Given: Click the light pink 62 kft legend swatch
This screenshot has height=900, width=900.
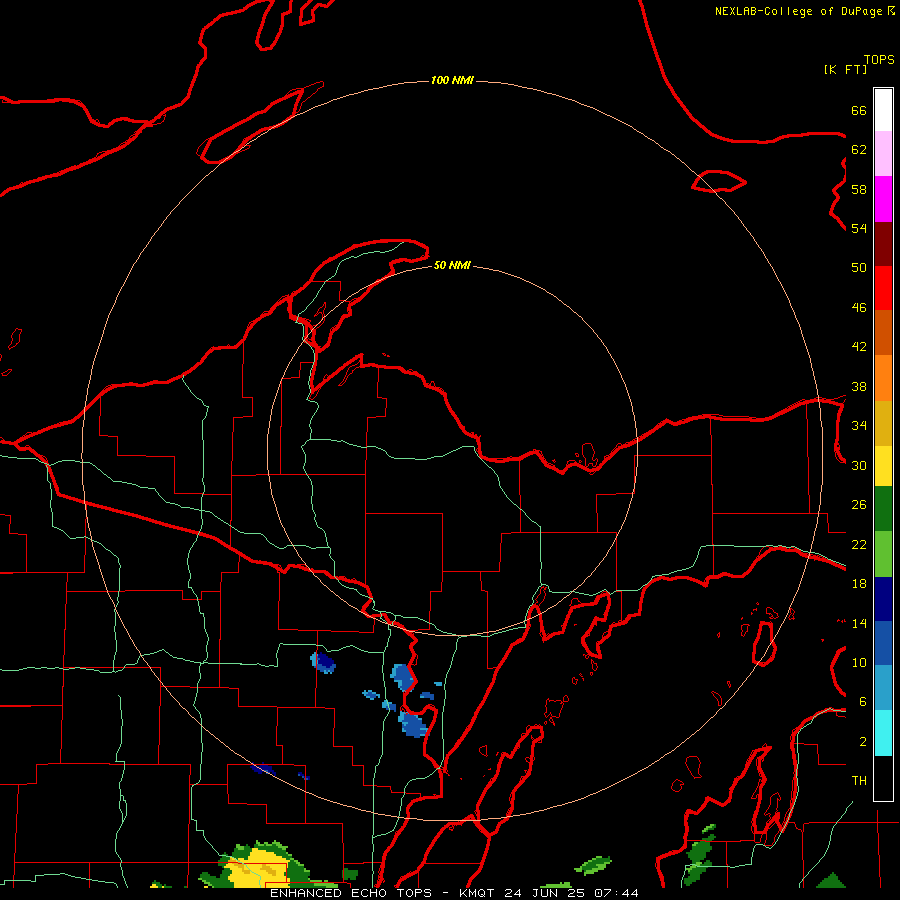Looking at the screenshot, I should (x=883, y=154).
